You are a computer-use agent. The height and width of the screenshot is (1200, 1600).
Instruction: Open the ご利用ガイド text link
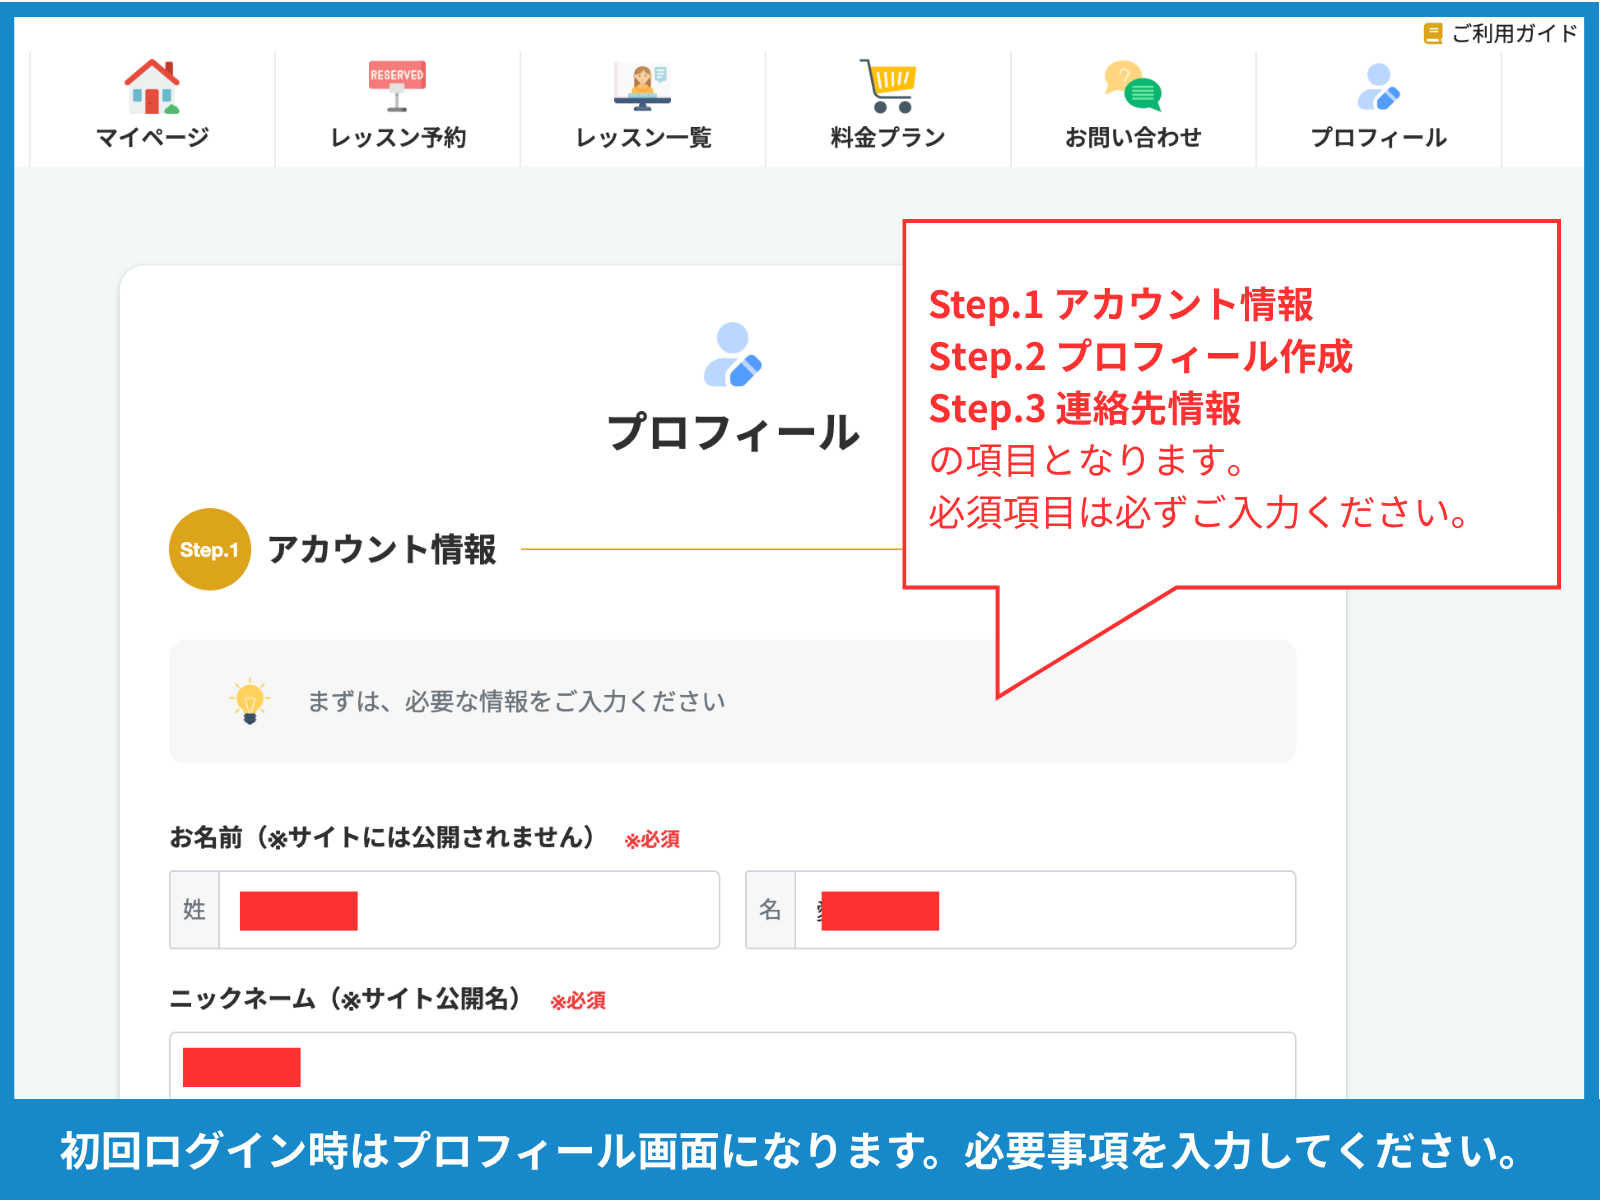click(x=1513, y=34)
